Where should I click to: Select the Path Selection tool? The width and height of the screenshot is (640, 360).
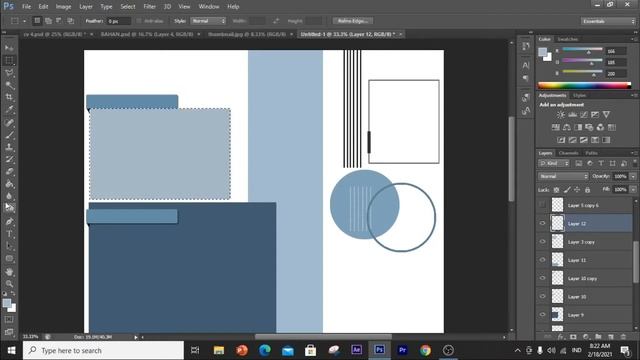click(x=9, y=246)
